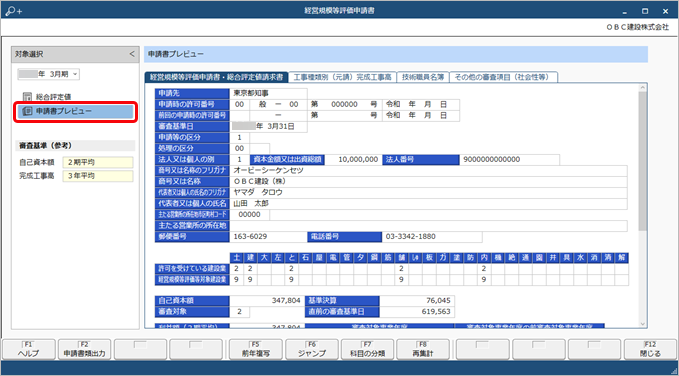Click the 処理の区分 value 00
This screenshot has width=679, height=376.
239,148
